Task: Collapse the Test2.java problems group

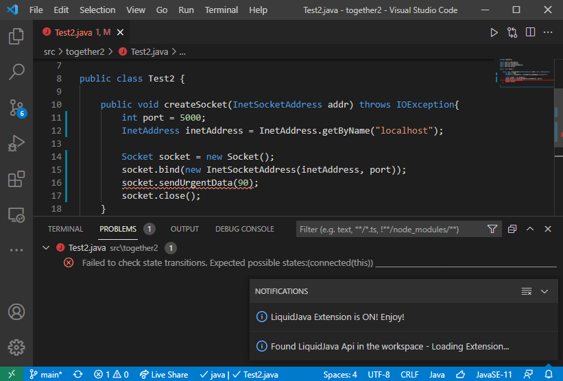Action: pyautogui.click(x=46, y=248)
